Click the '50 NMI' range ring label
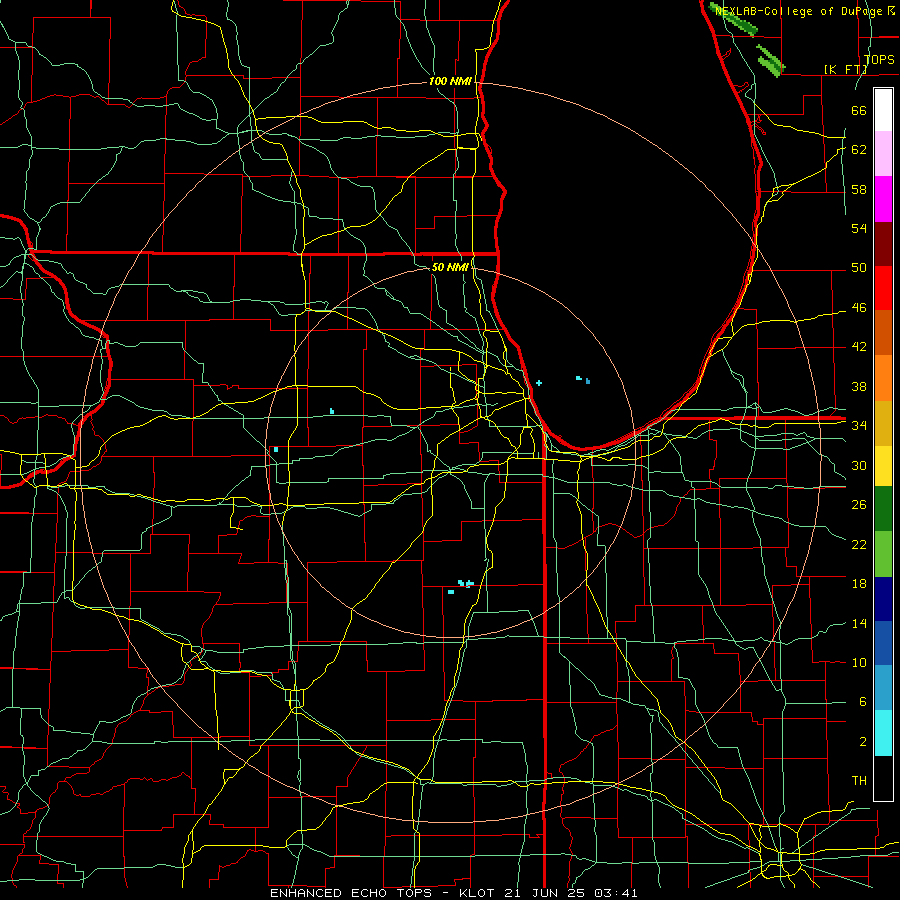Screen dimensions: 900x900 pos(449,267)
